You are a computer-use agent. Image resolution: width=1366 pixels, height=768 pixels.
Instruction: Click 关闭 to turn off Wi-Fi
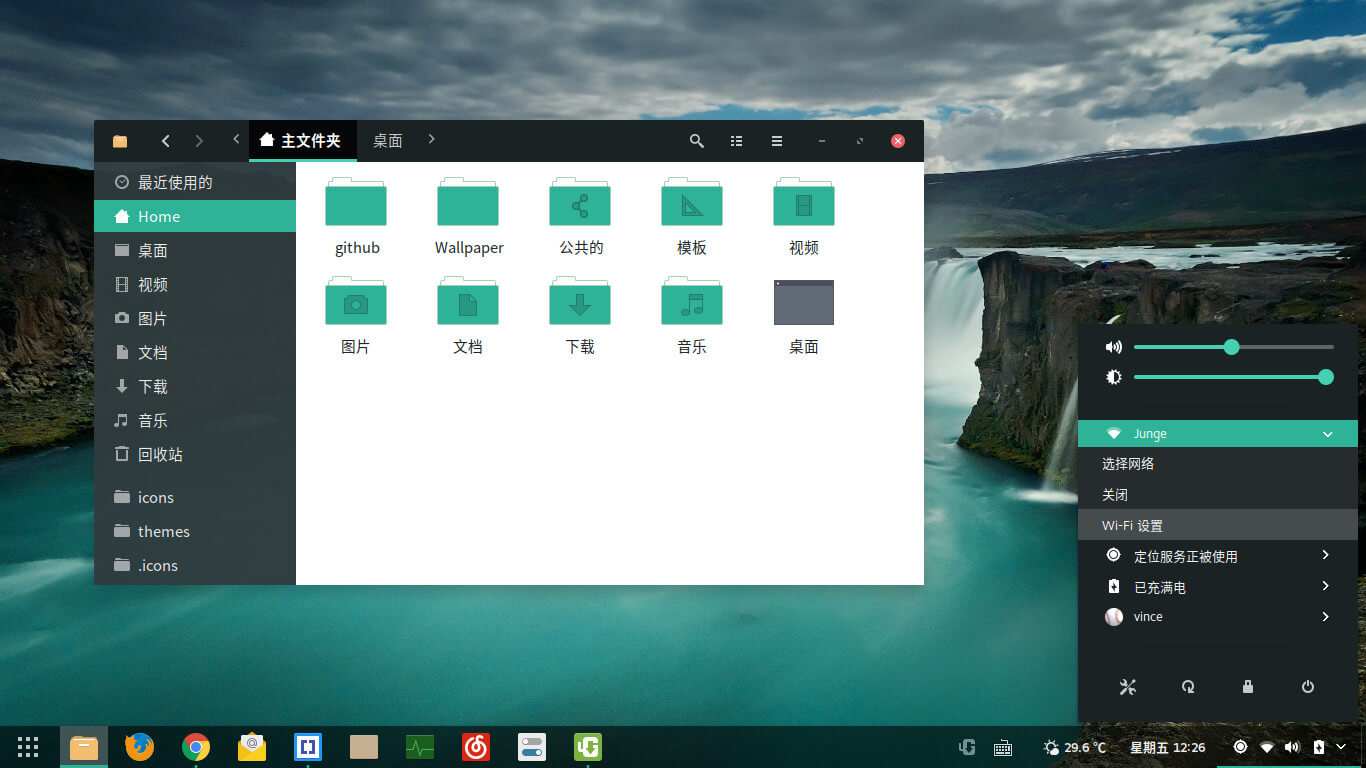1115,494
